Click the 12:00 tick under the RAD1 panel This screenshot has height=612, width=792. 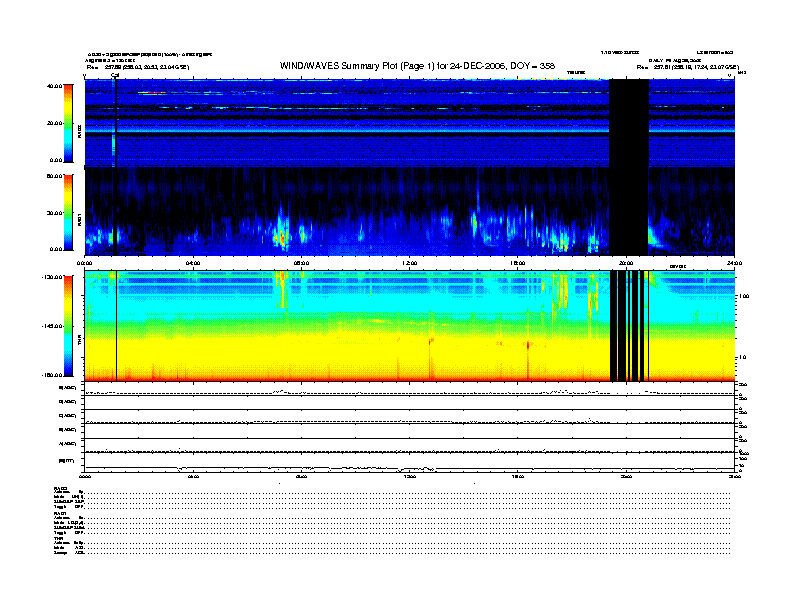[x=410, y=263]
